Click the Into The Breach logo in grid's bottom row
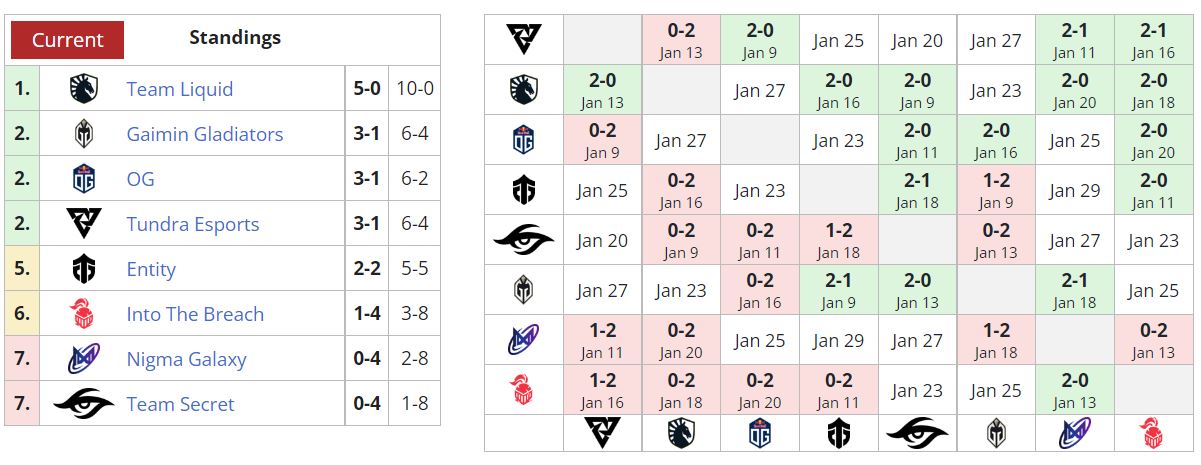This screenshot has width=1201, height=465. tap(1154, 433)
